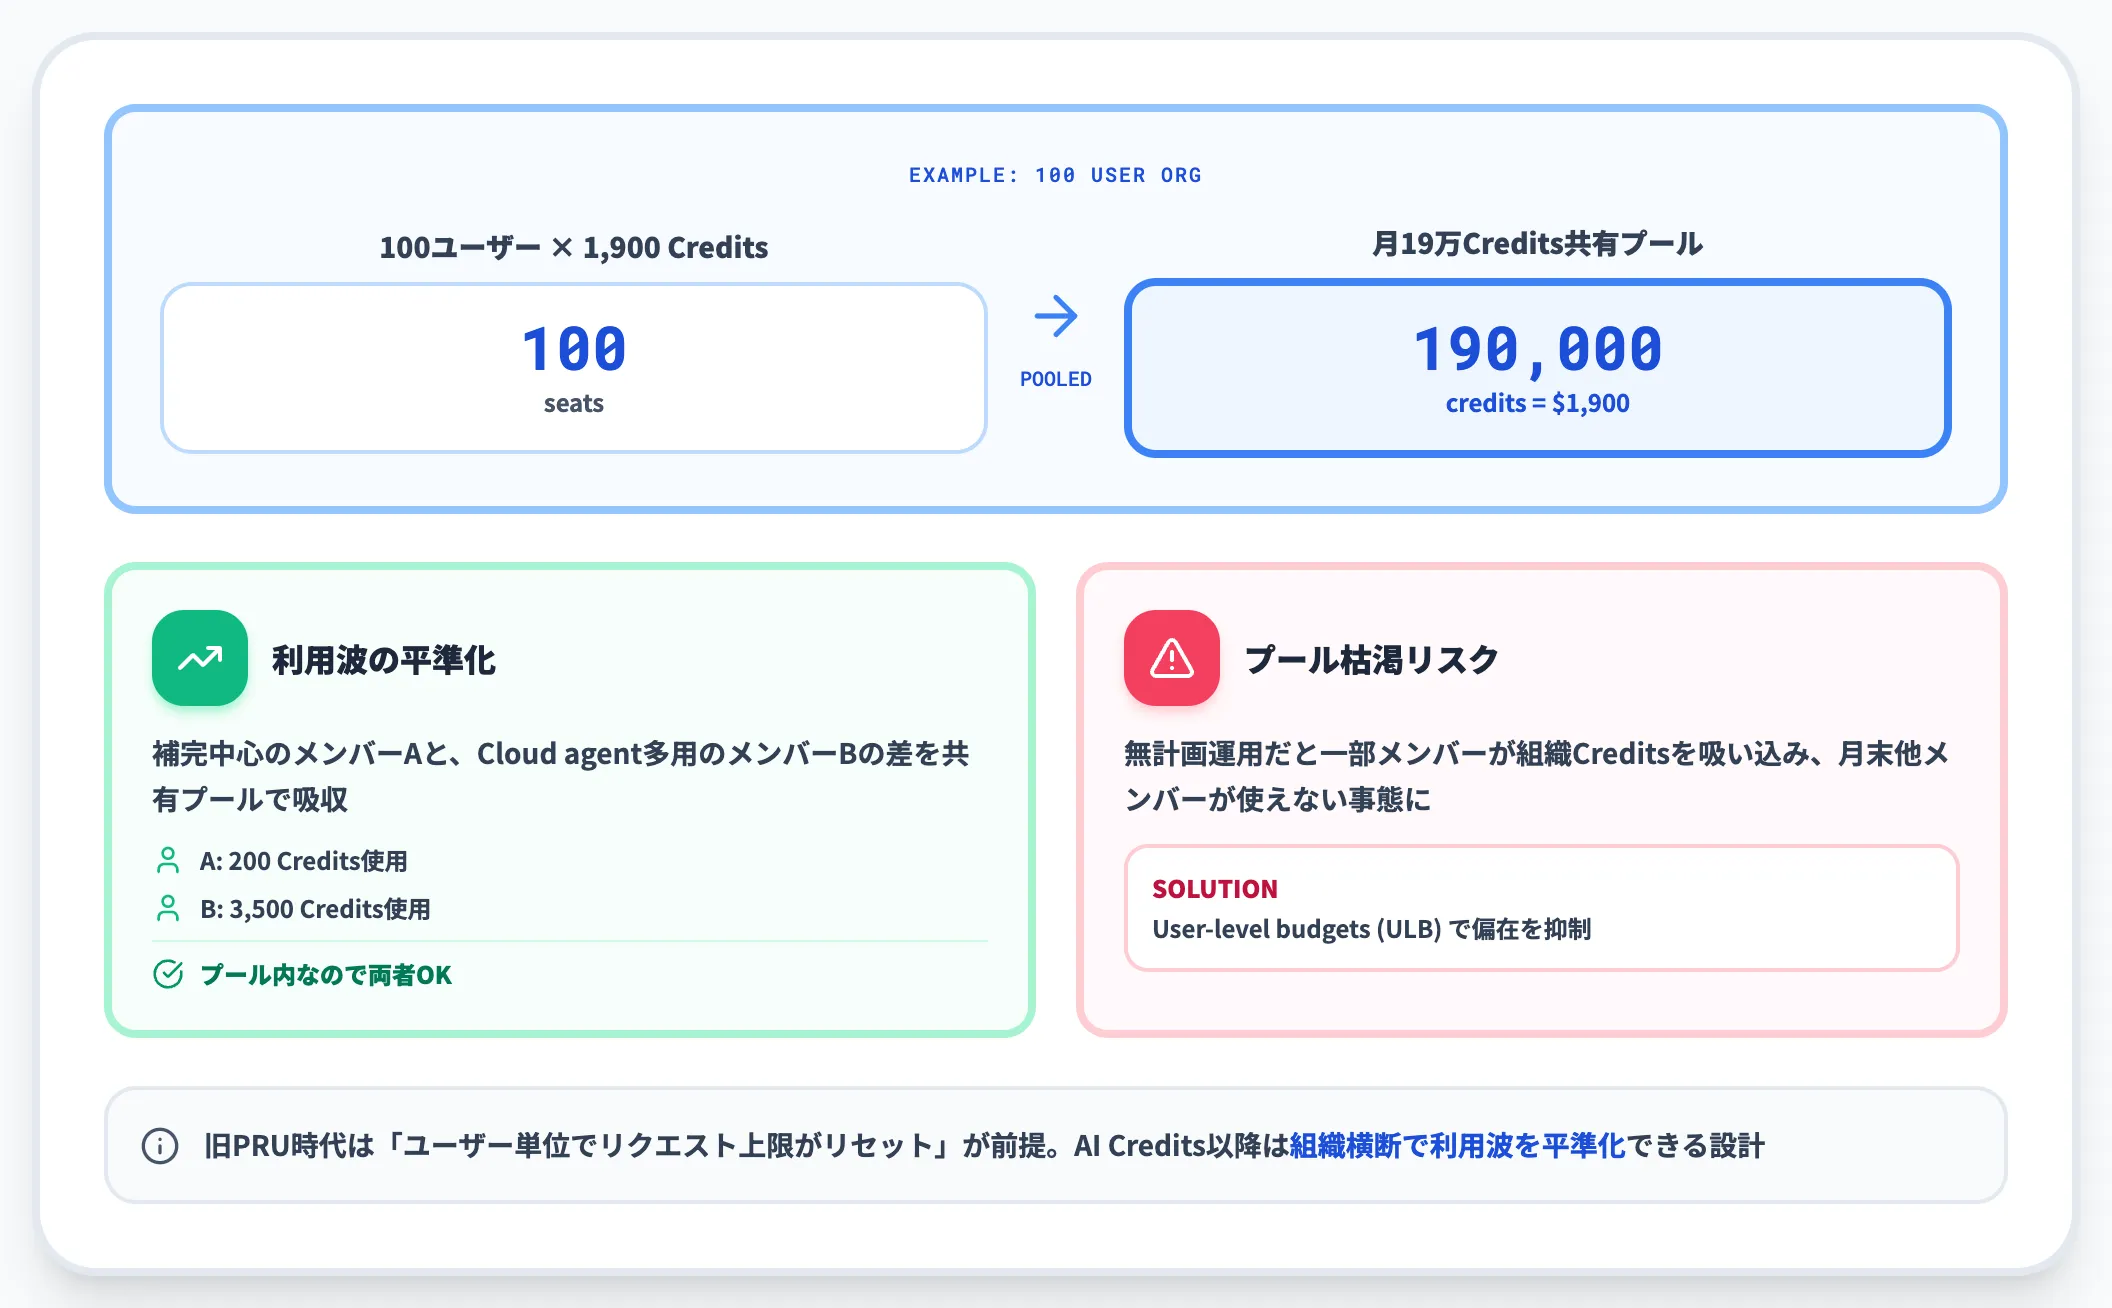Click the 'credits = $1,900' text
The height and width of the screenshot is (1308, 2112).
1538,403
